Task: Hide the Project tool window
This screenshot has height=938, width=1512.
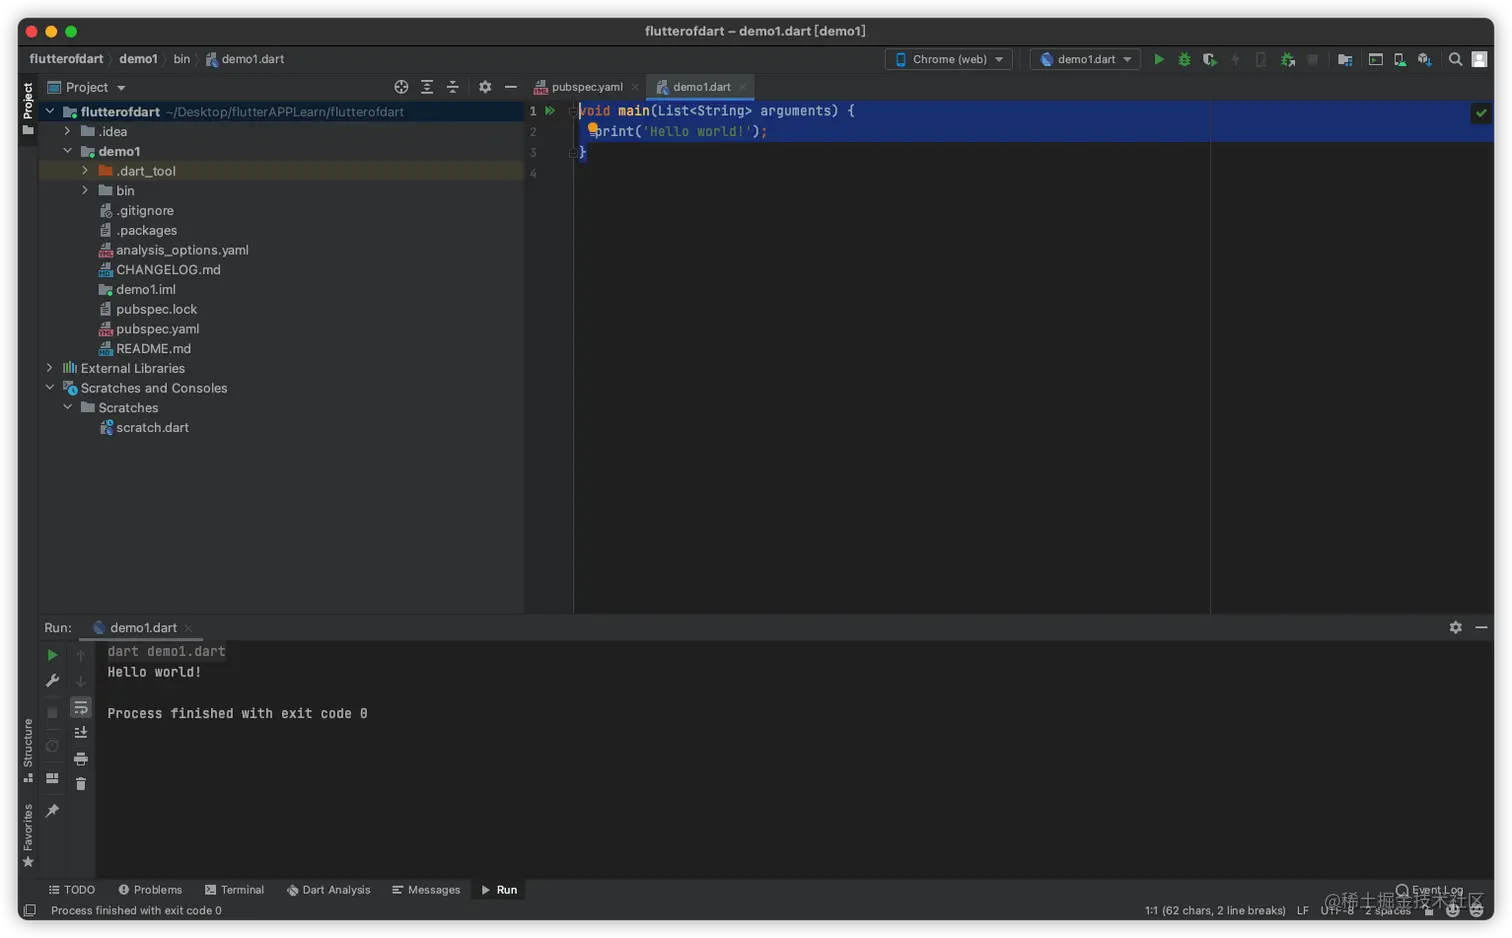Action: [511, 87]
